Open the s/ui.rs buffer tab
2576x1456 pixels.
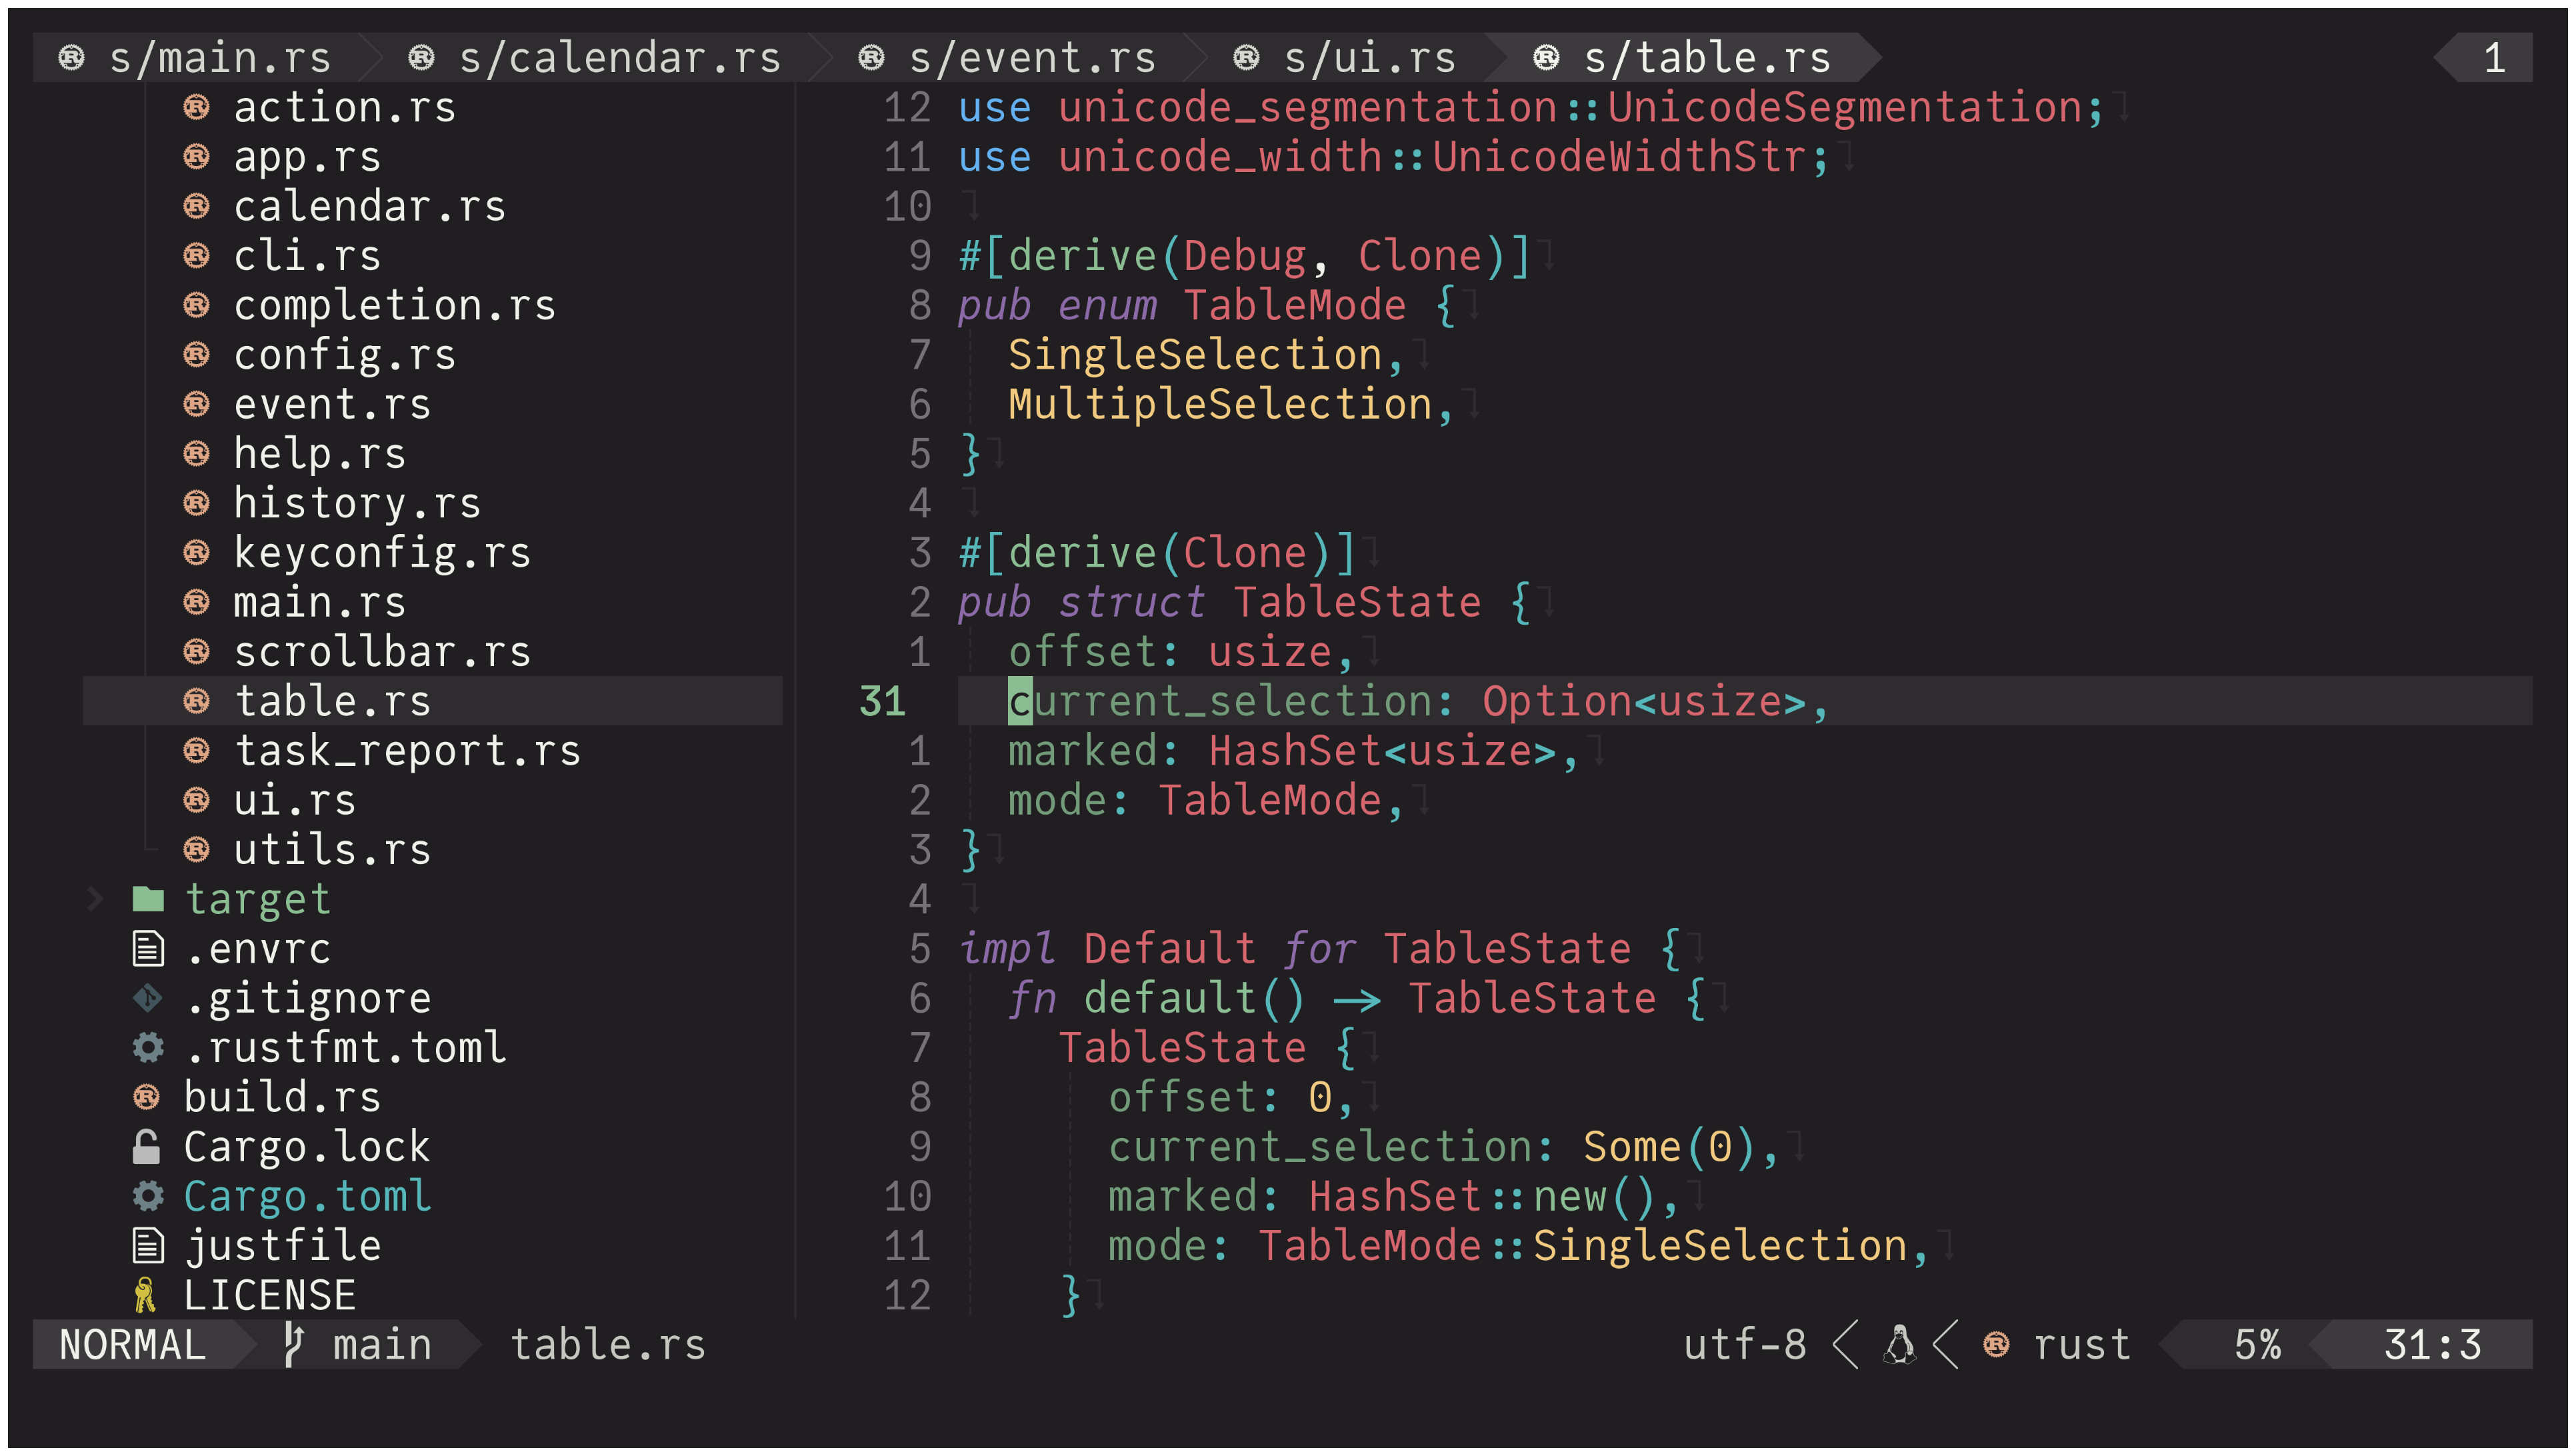click(x=1368, y=57)
